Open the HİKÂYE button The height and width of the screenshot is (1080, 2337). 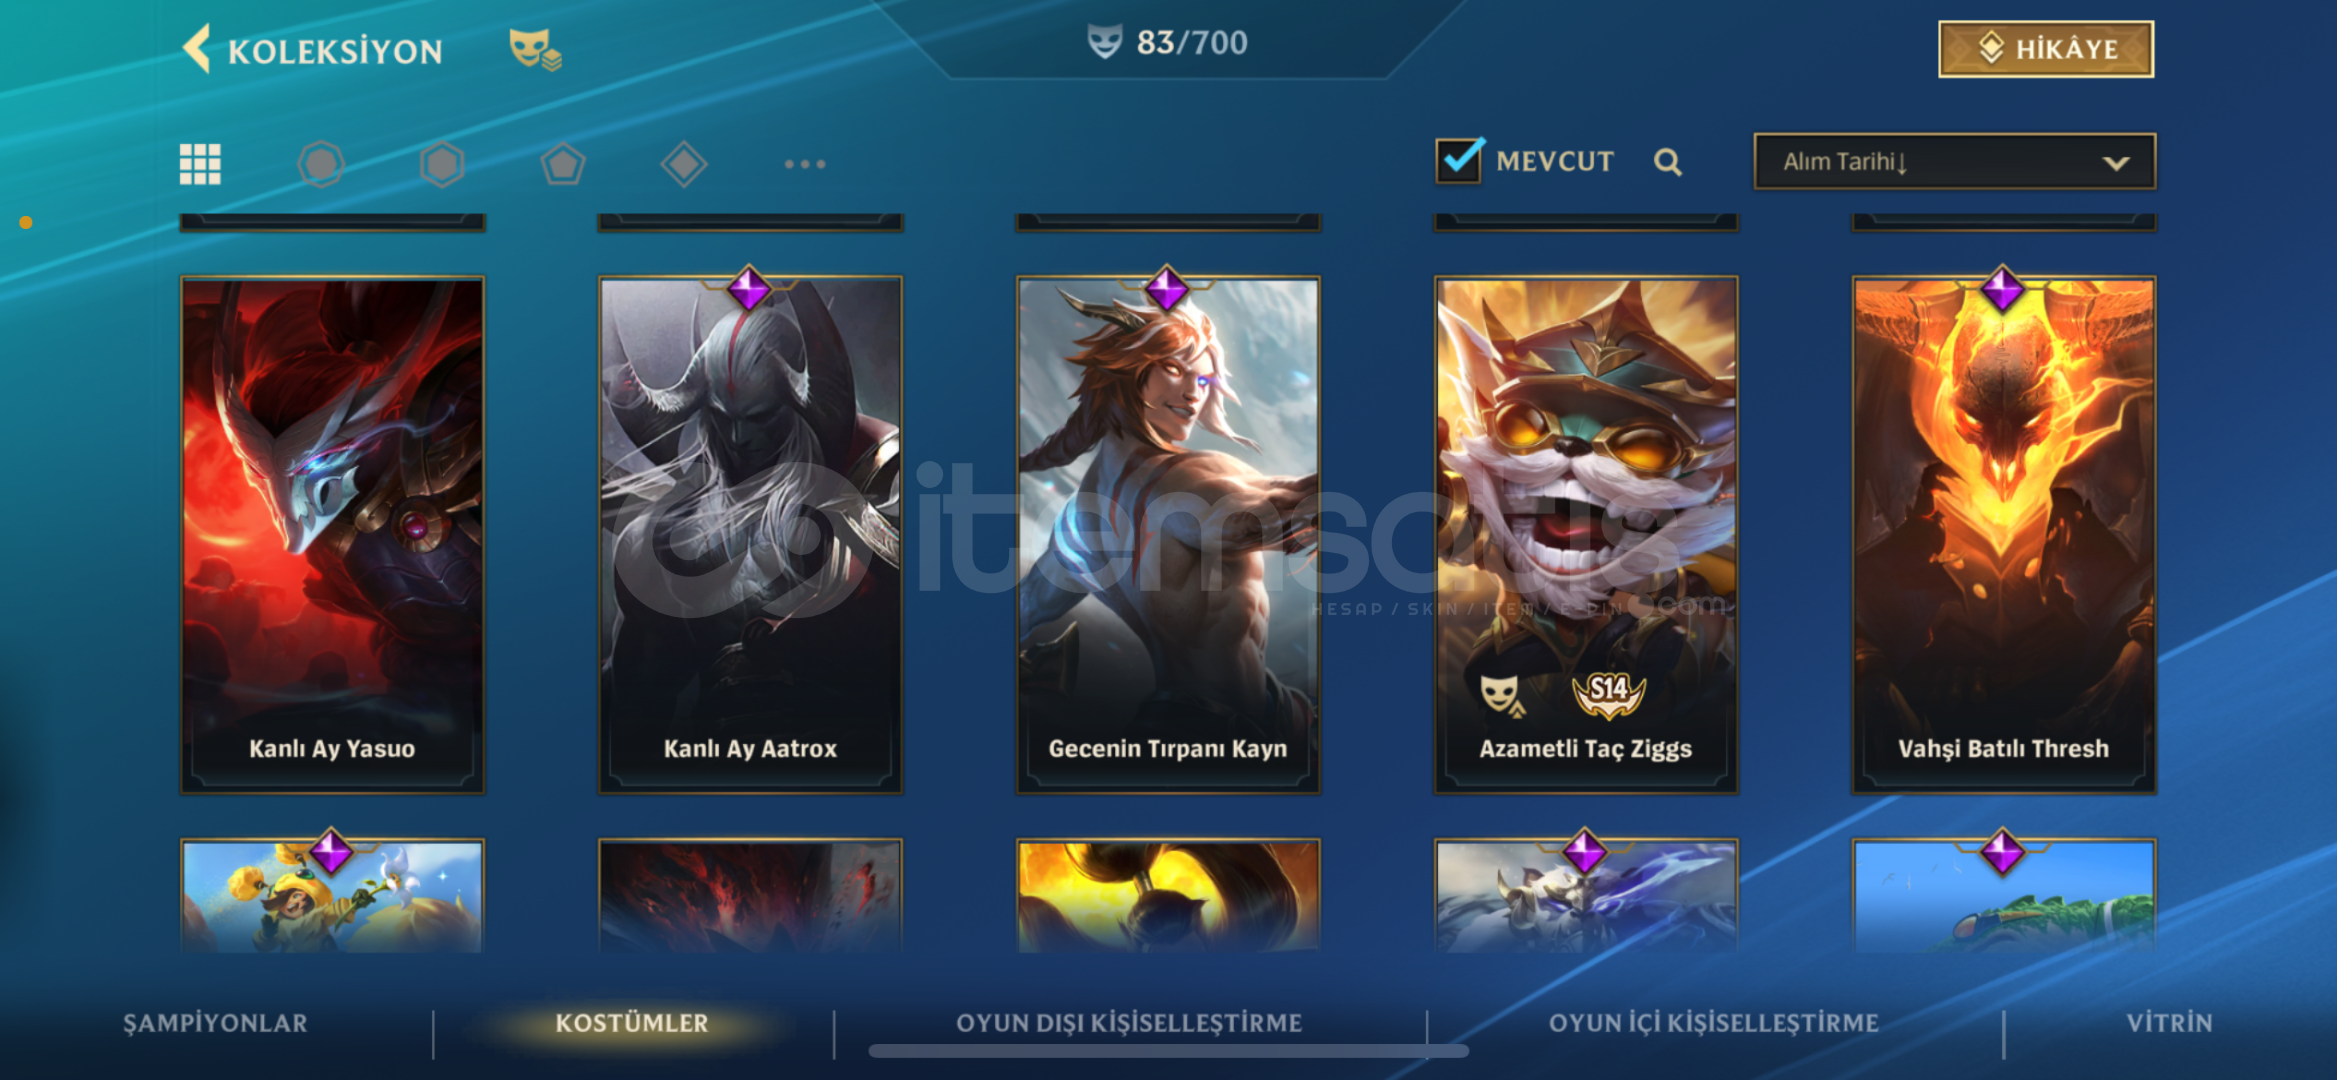point(2046,49)
